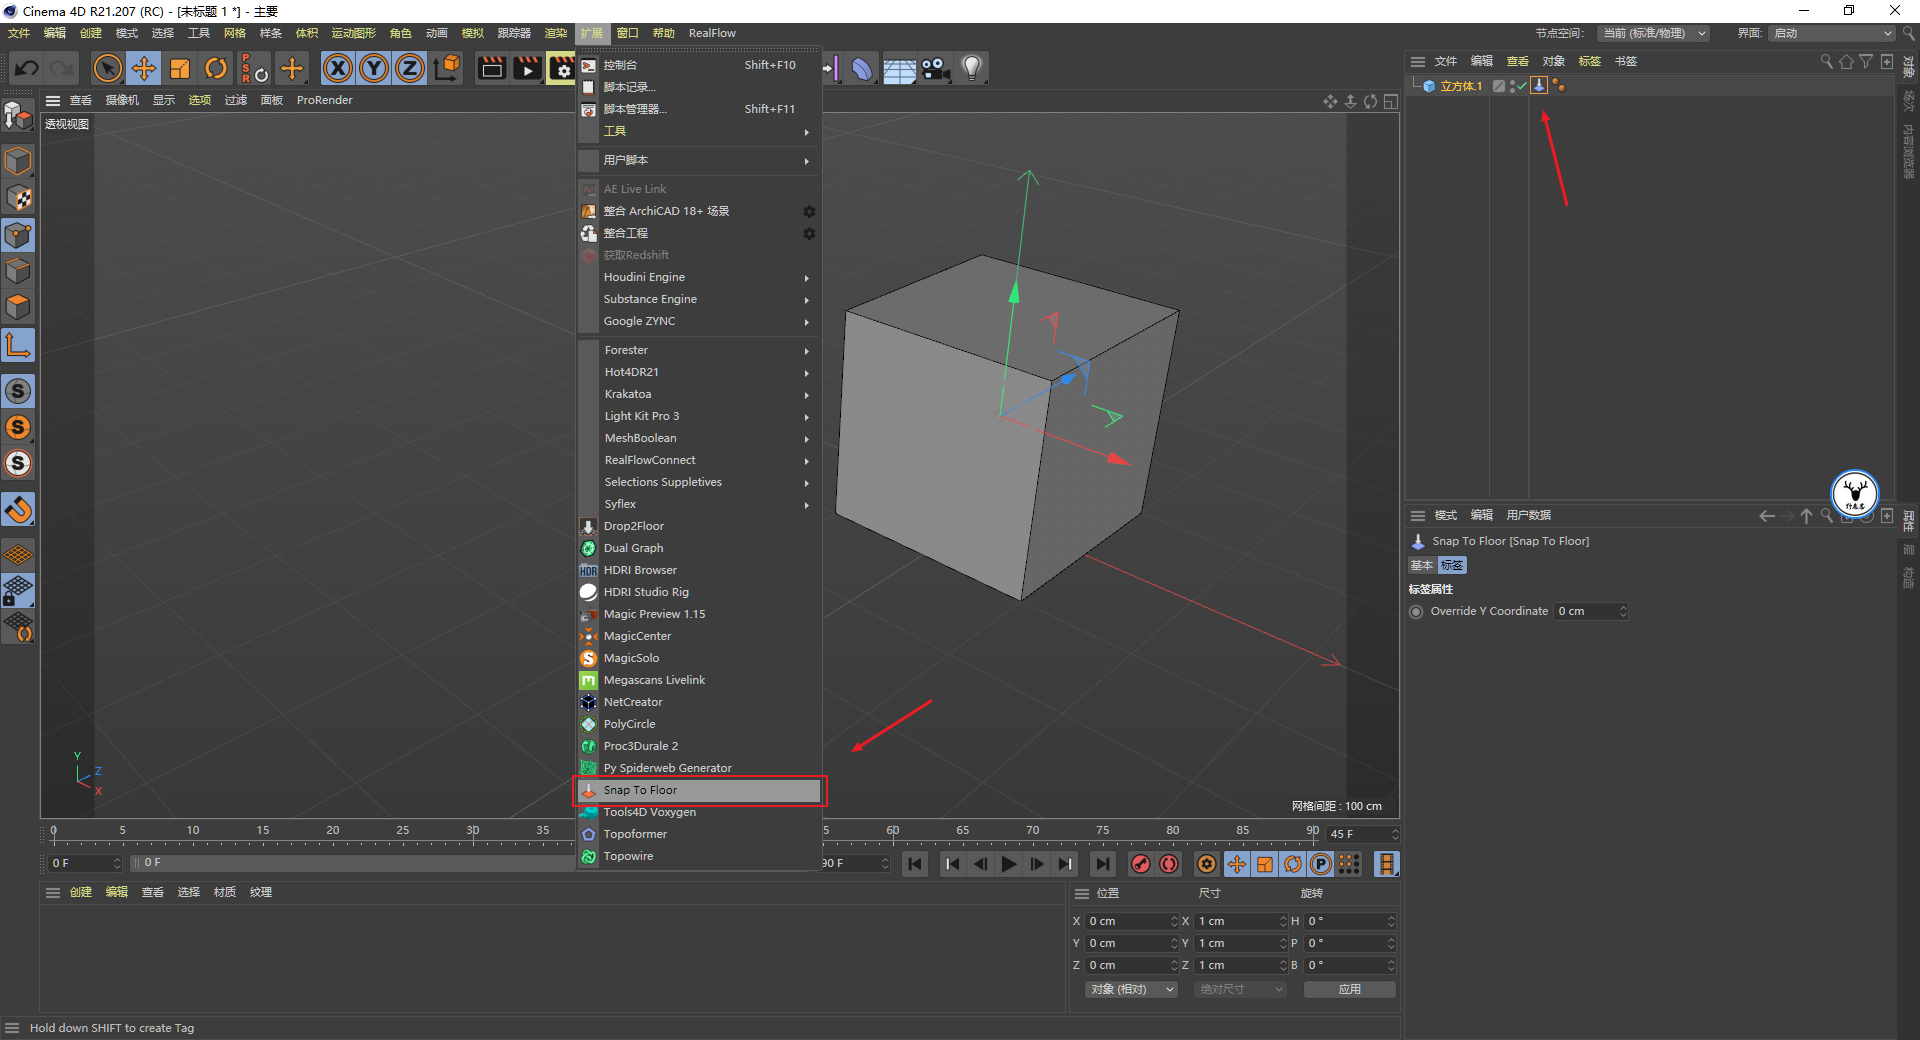Open the deformer bend icon
Viewport: 1920px width, 1040px height.
[x=862, y=69]
